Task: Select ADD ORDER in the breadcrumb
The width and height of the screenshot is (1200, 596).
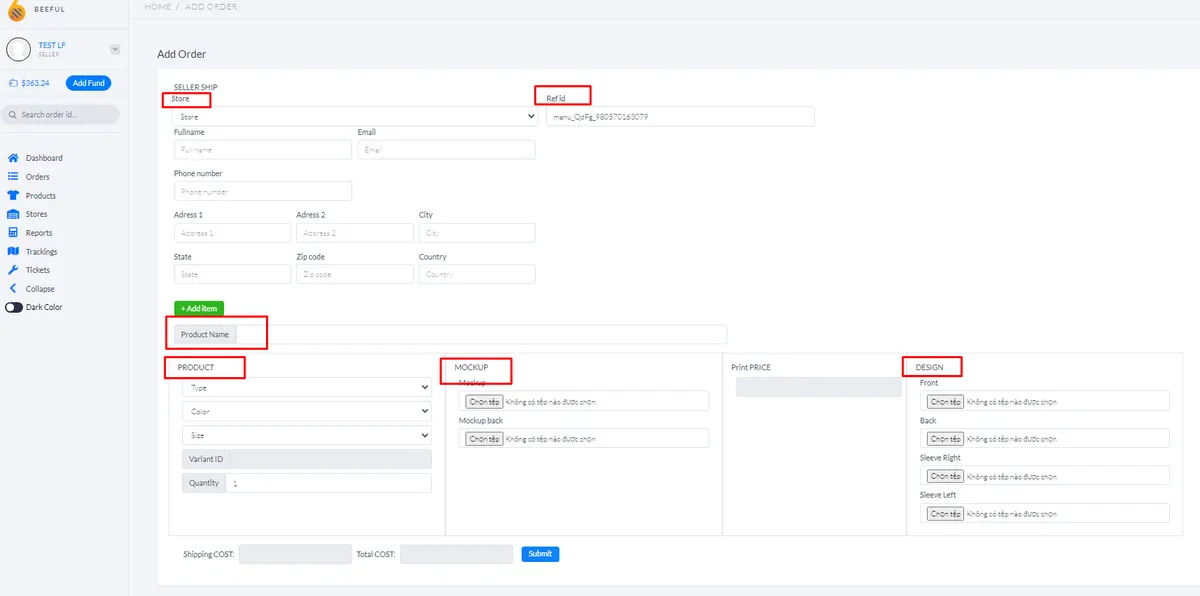Action: click(210, 6)
